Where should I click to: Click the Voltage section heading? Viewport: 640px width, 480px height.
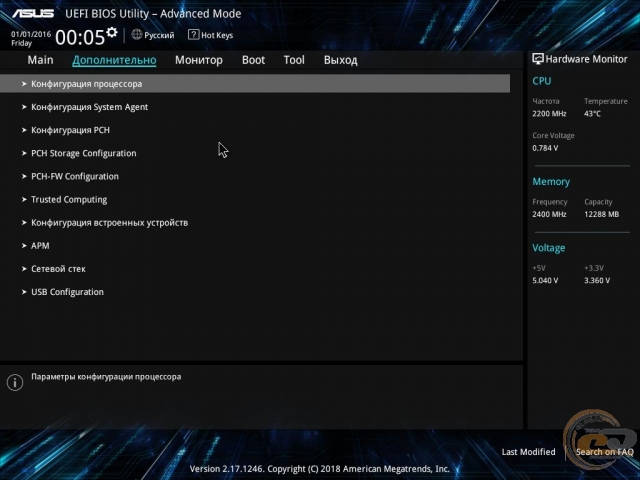pos(549,248)
